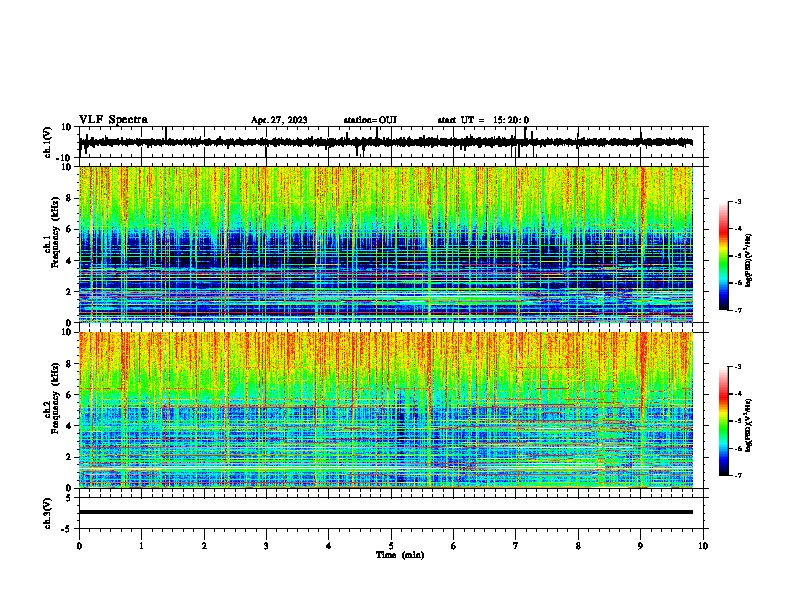Click the time axis tick label 4
The width and height of the screenshot is (792, 612).
coord(329,546)
